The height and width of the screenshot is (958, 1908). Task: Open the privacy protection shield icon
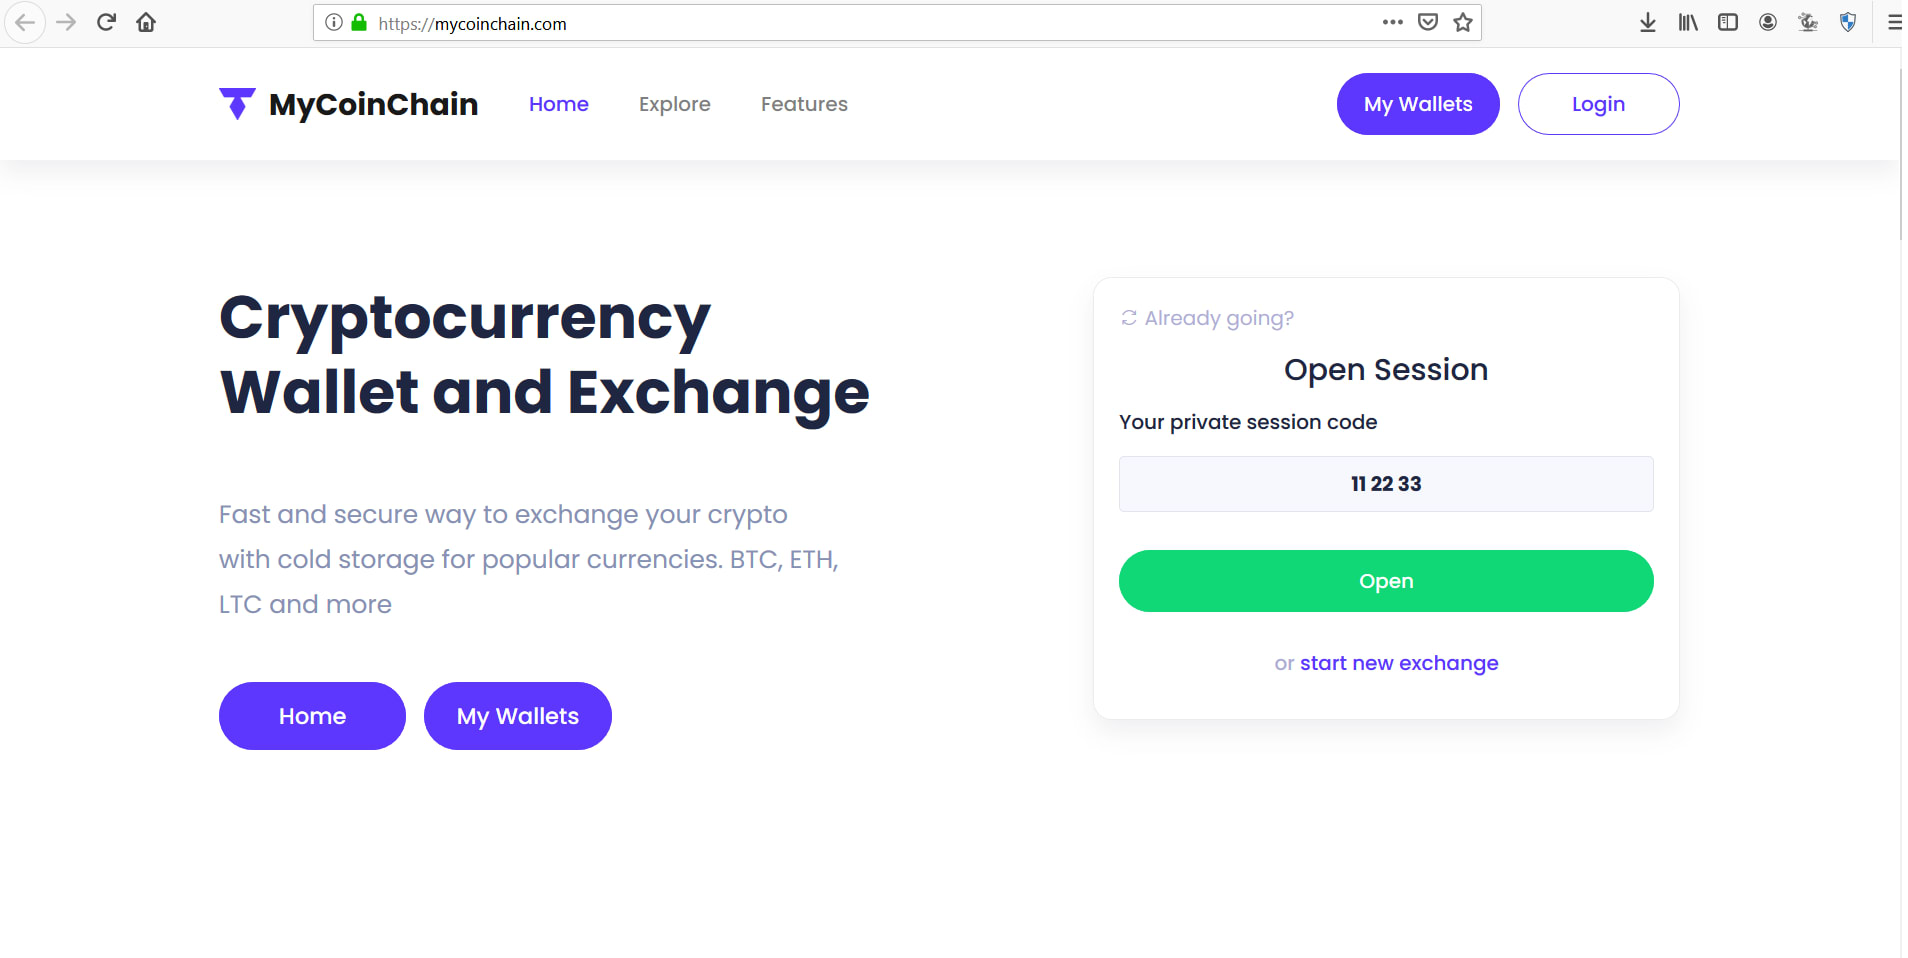click(x=1847, y=22)
